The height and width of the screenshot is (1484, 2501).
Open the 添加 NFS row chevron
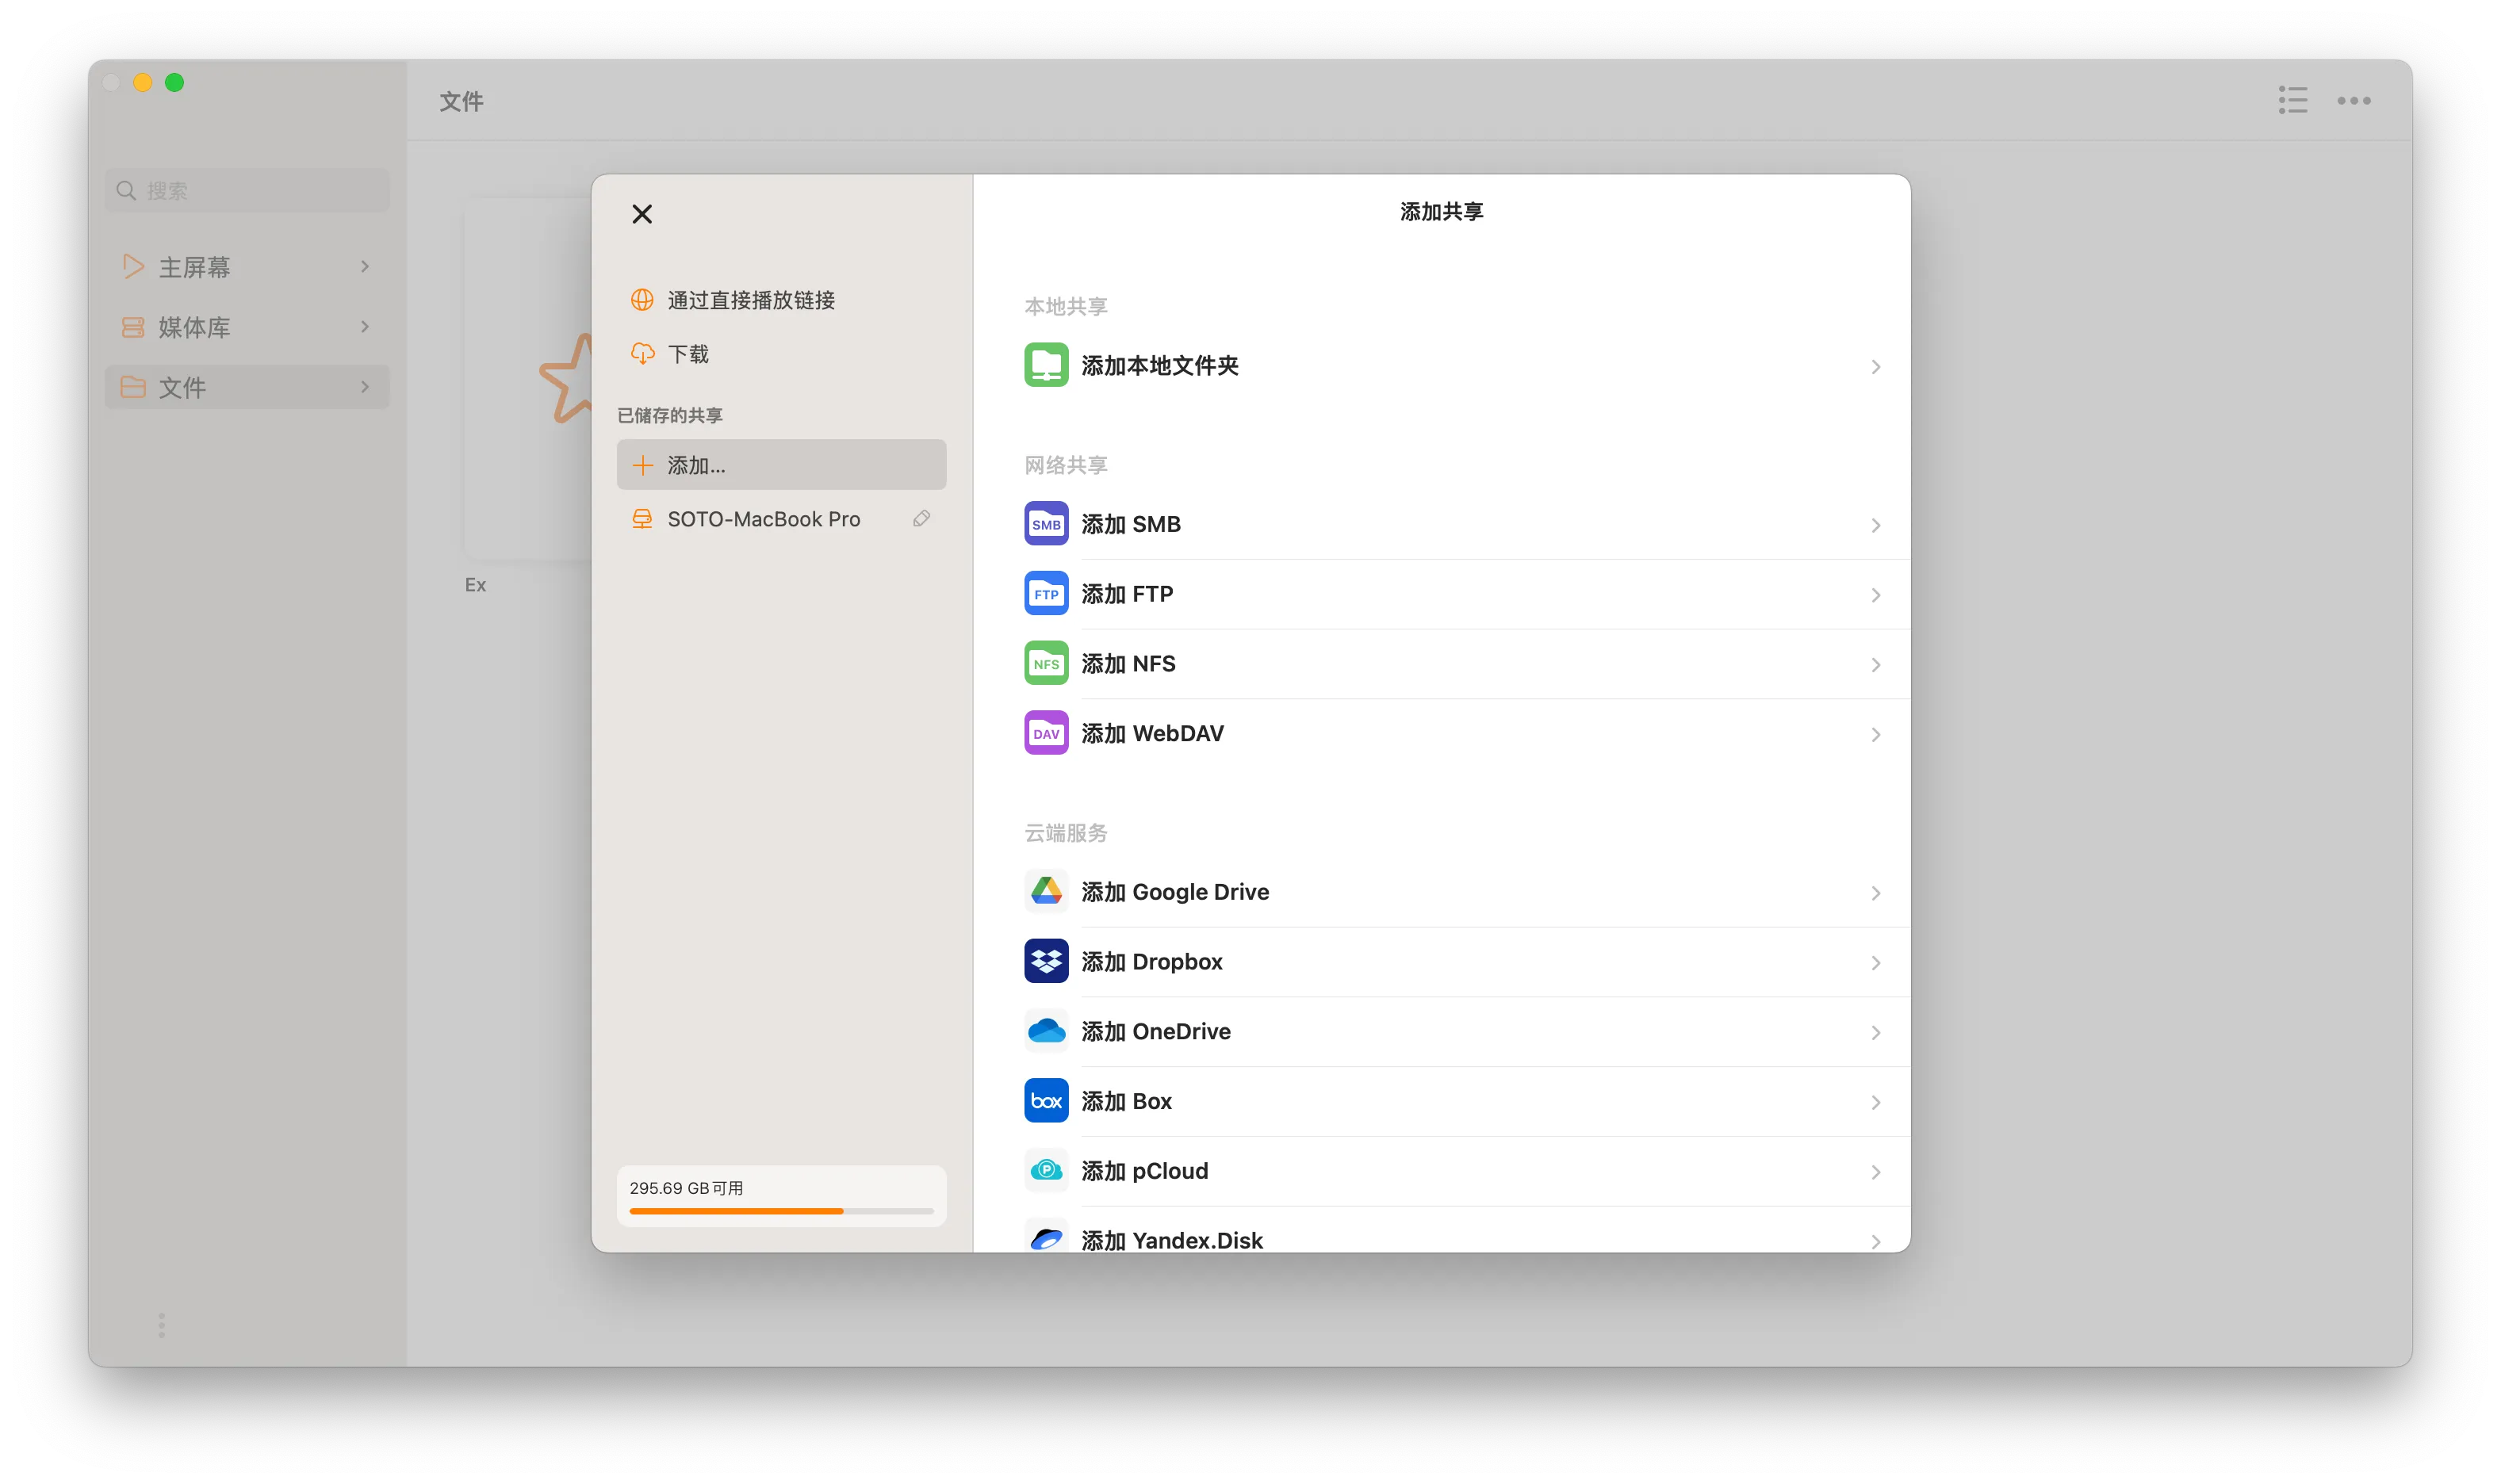(1876, 665)
